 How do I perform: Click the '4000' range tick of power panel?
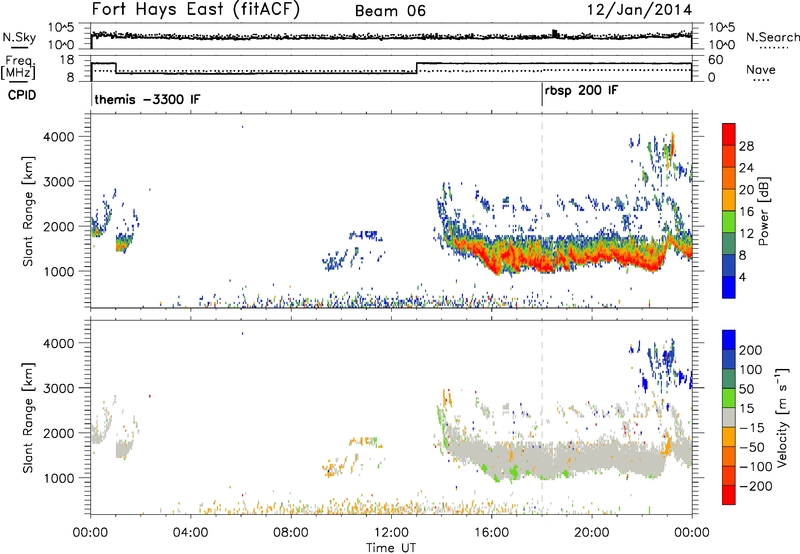click(59, 137)
